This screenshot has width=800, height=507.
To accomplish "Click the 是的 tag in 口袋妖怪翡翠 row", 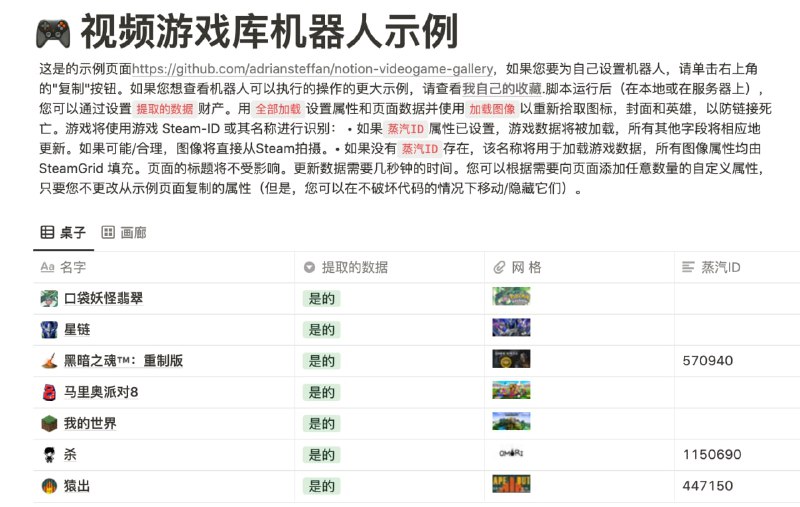I will pyautogui.click(x=321, y=299).
